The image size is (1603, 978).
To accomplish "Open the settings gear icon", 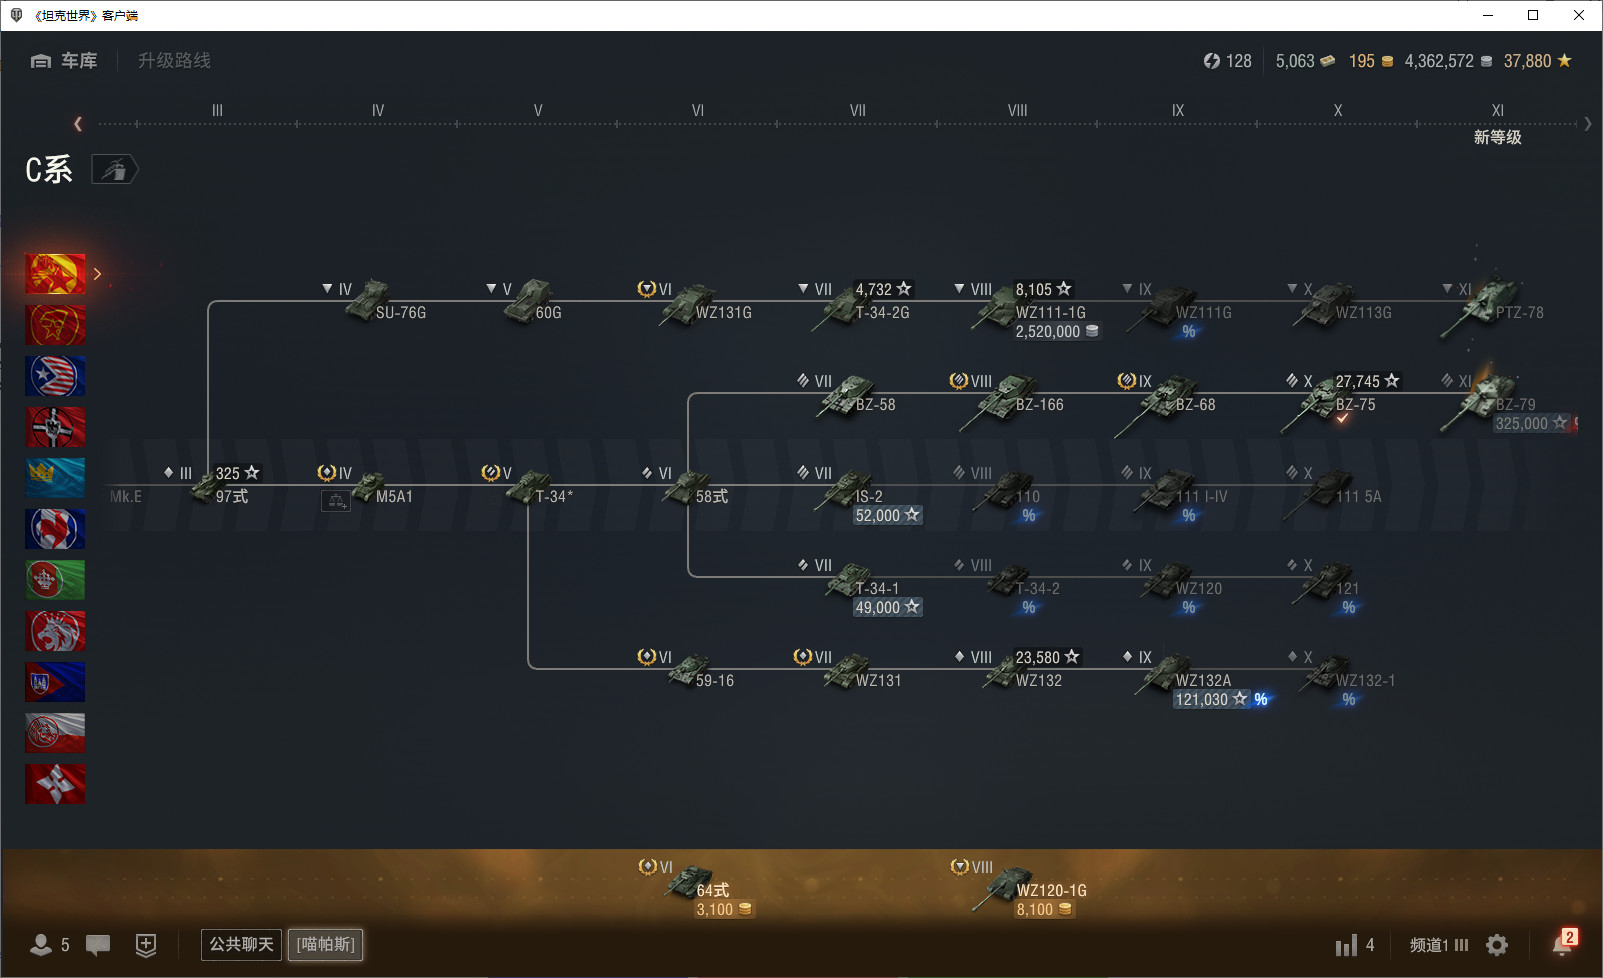I will [x=1497, y=945].
